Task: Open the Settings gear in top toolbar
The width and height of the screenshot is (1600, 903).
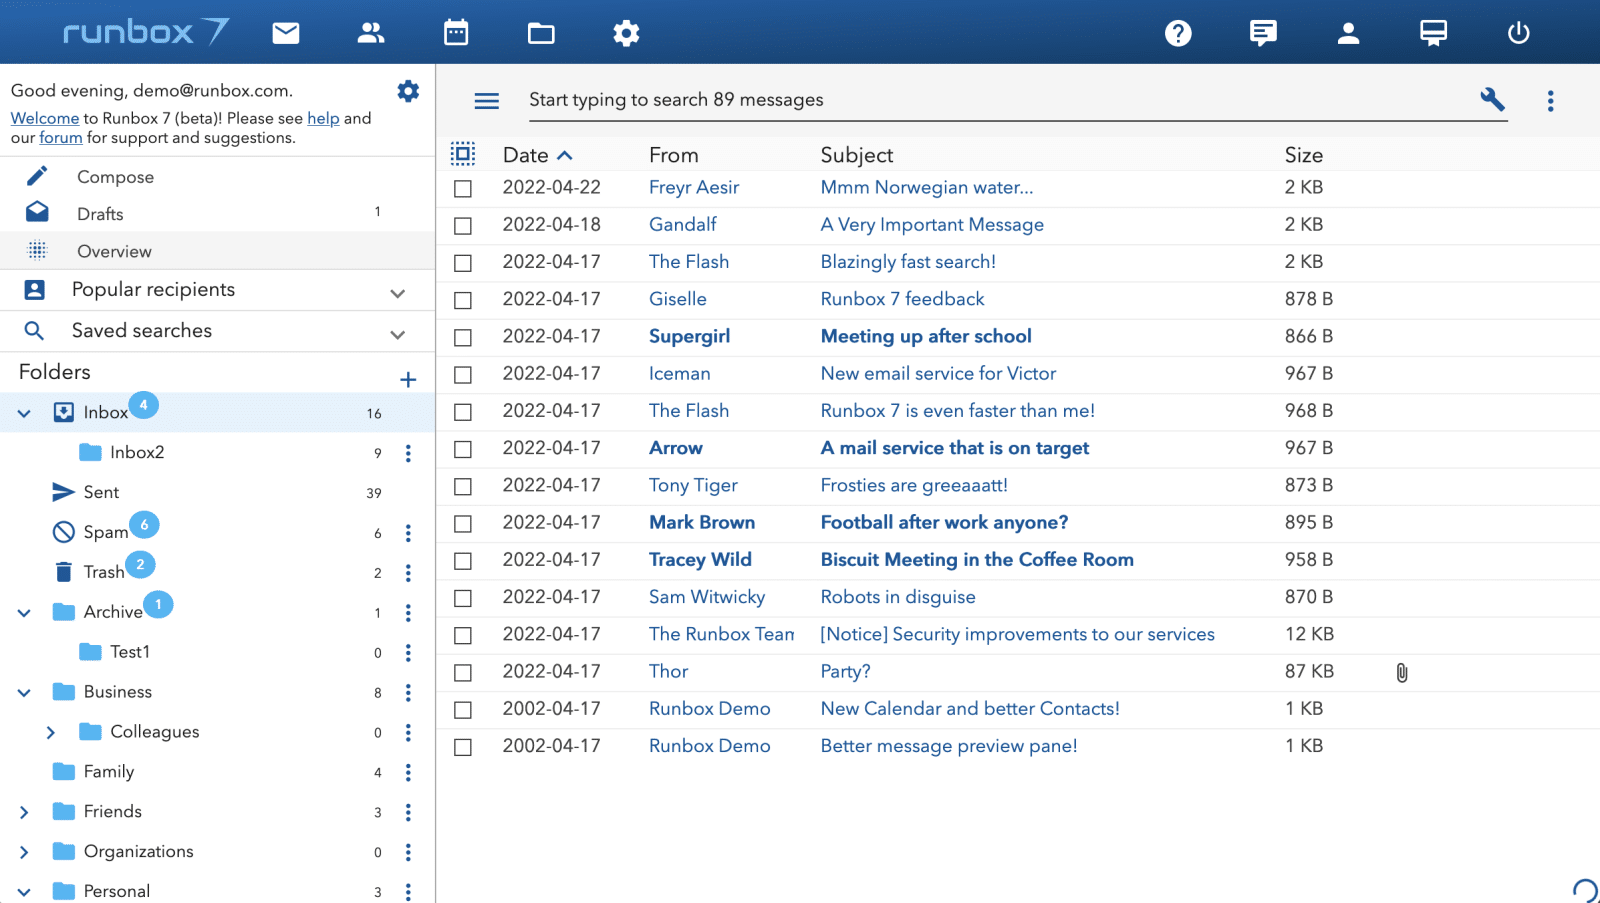Action: (x=626, y=32)
